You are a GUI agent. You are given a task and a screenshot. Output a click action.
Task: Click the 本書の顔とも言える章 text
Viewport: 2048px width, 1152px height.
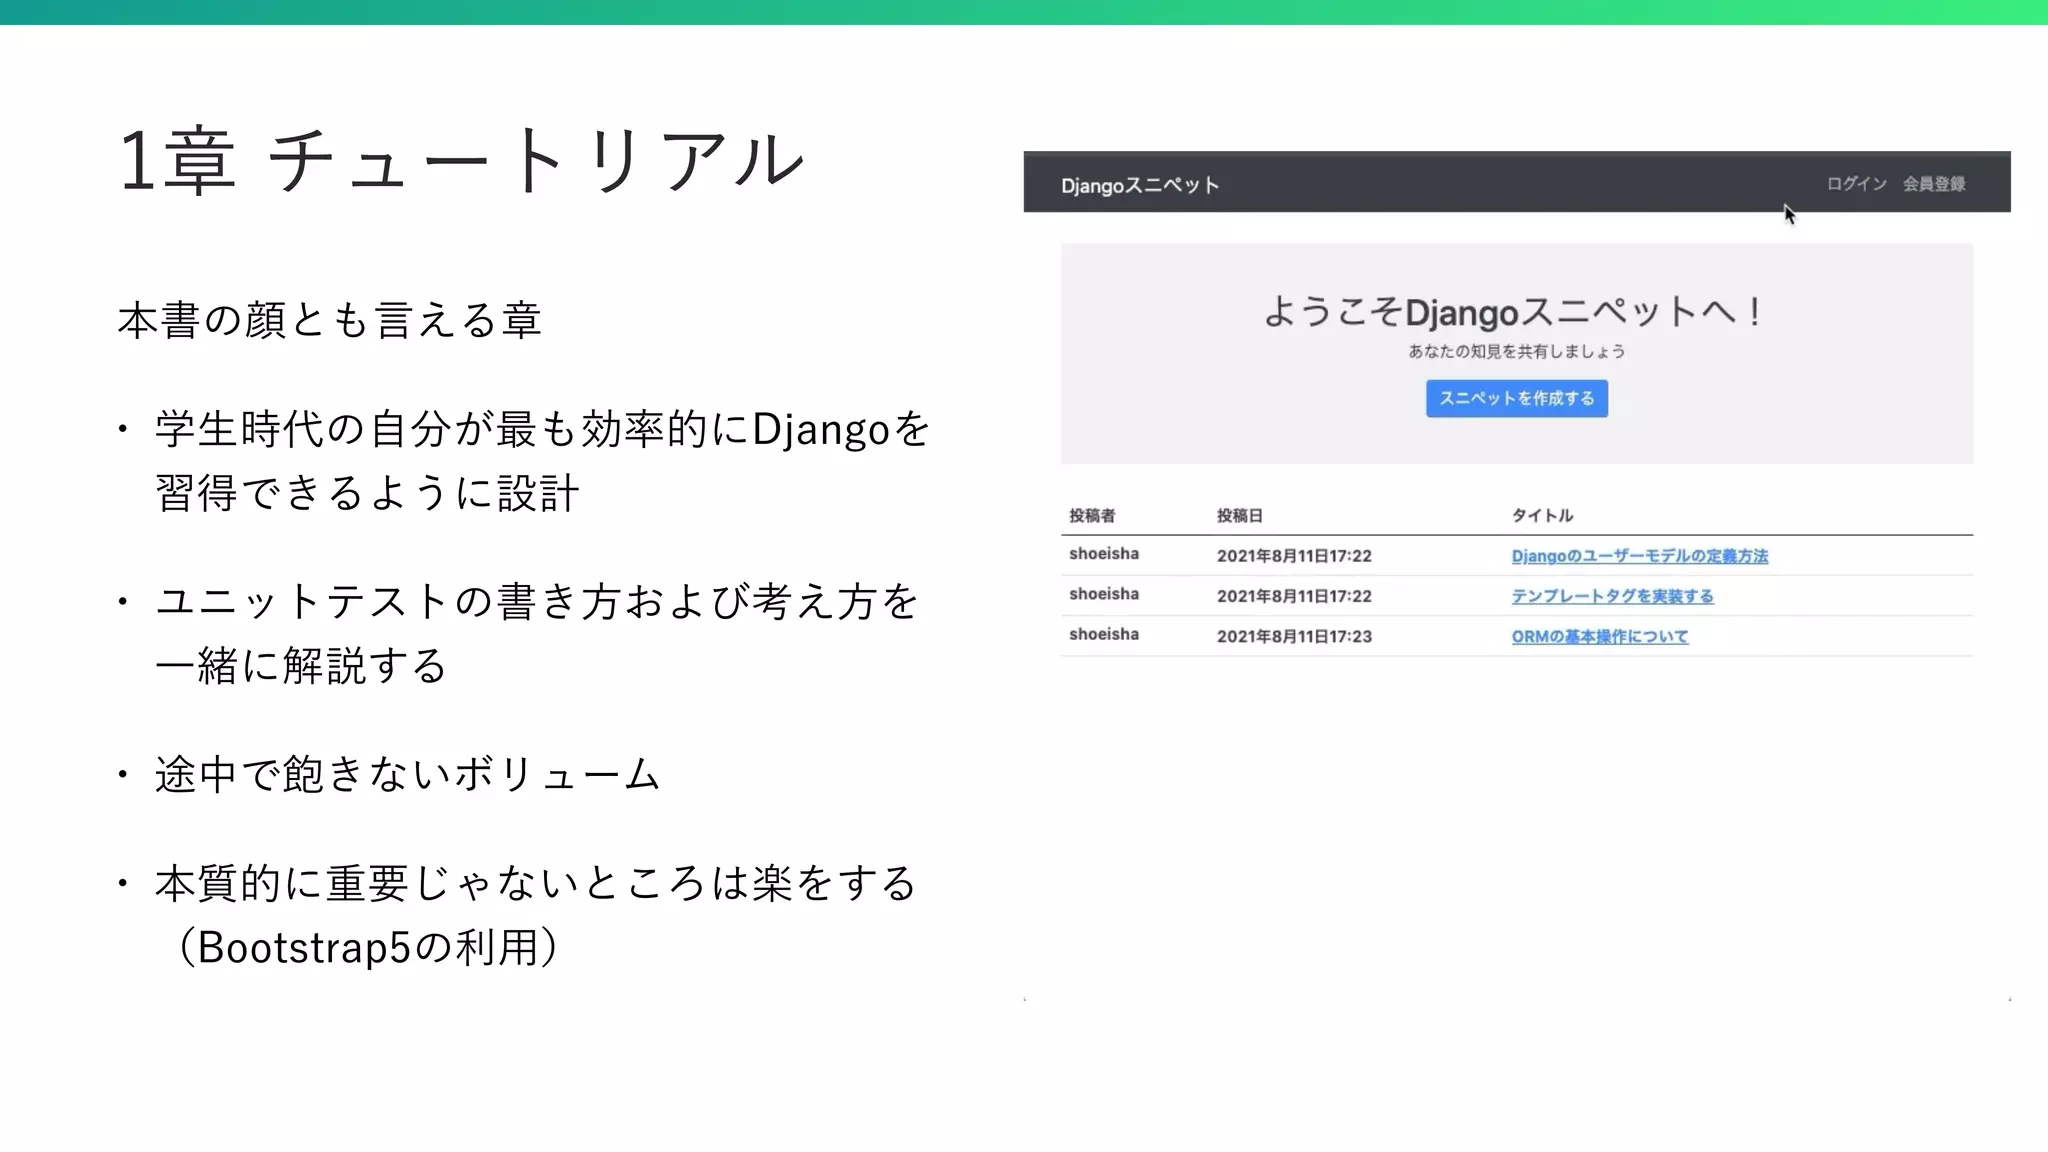[330, 320]
